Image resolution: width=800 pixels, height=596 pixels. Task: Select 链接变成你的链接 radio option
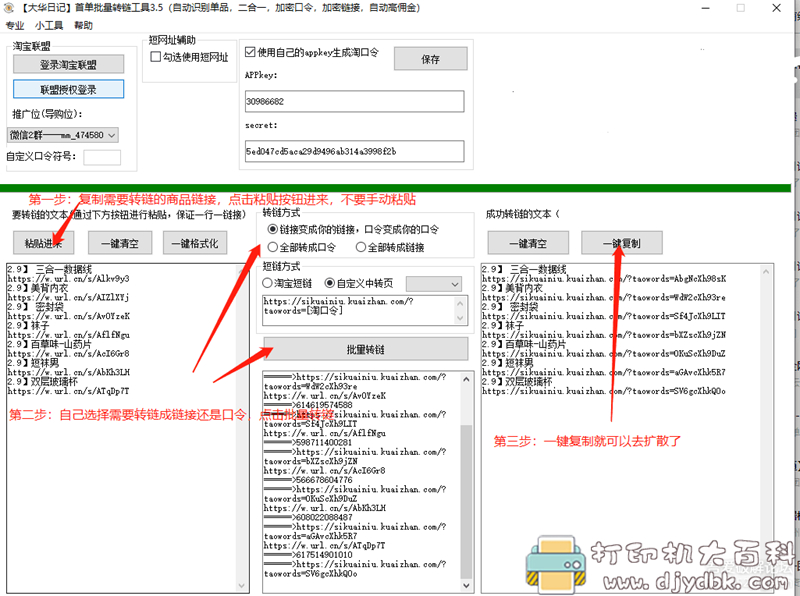tap(272, 230)
